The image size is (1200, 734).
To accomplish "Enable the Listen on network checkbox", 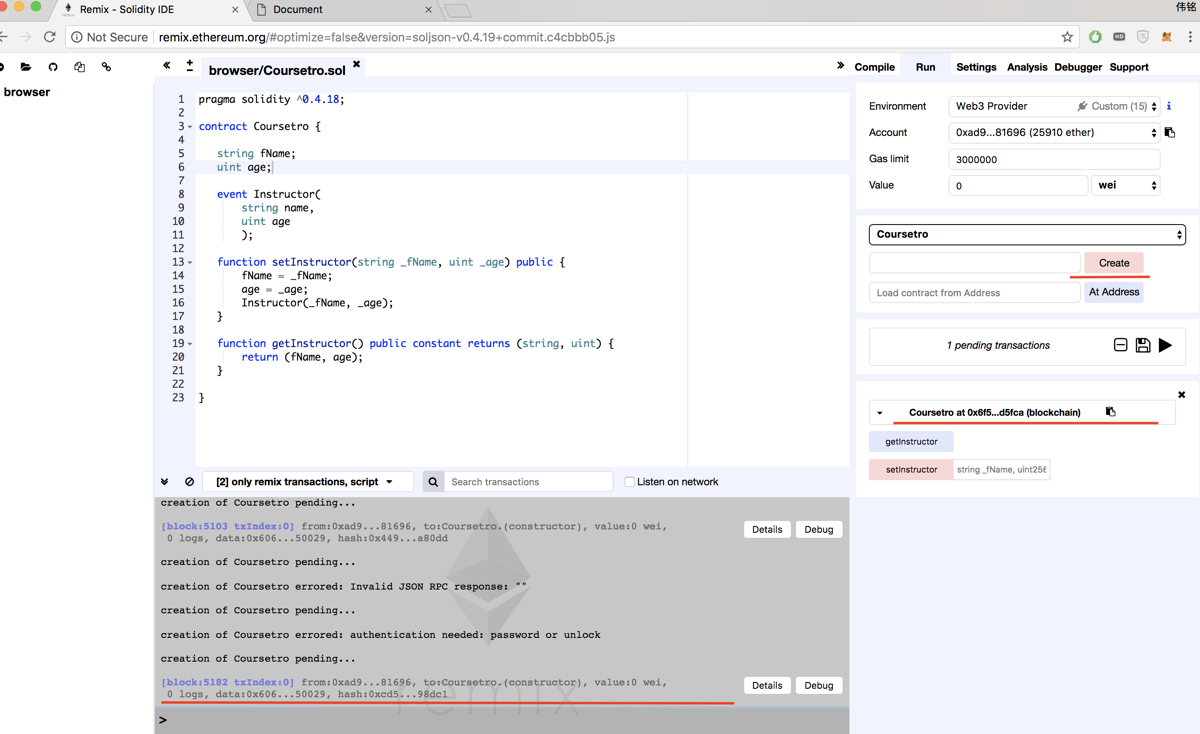I will pyautogui.click(x=629, y=482).
